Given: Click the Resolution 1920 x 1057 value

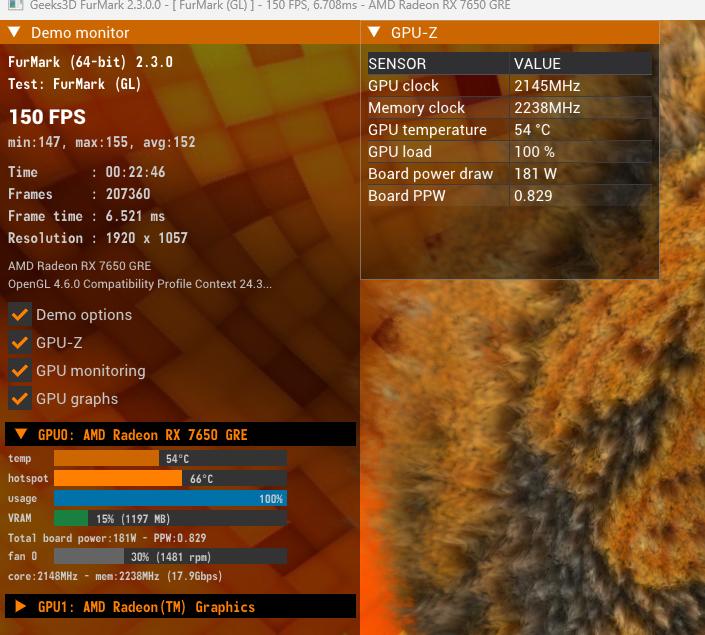Looking at the screenshot, I should 147,238.
